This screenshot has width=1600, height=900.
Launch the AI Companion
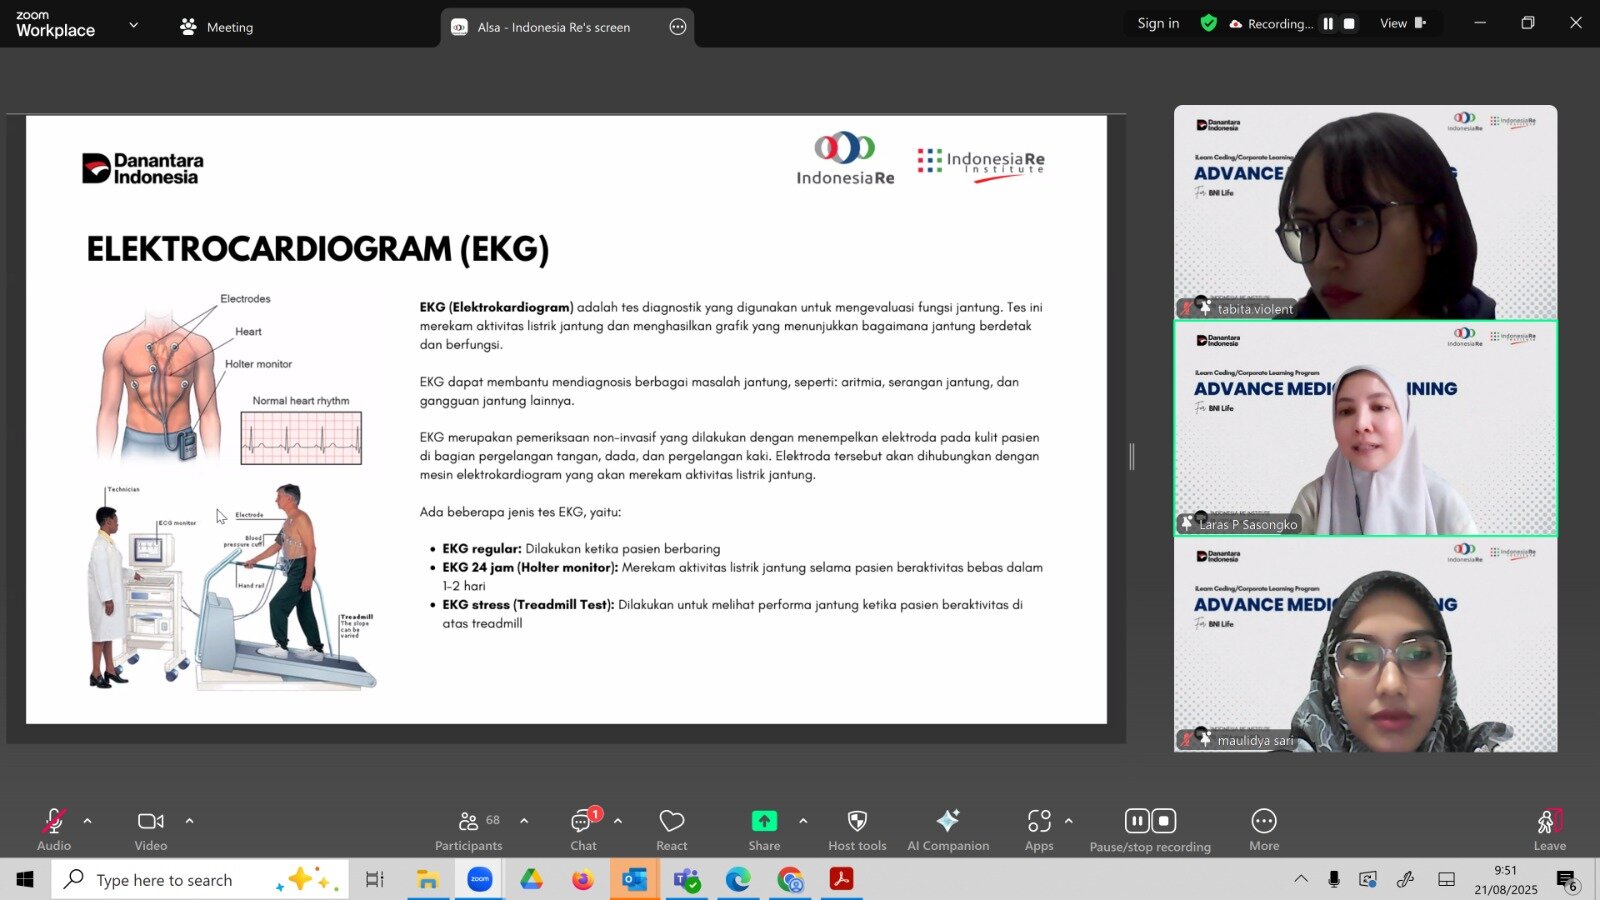click(x=947, y=829)
